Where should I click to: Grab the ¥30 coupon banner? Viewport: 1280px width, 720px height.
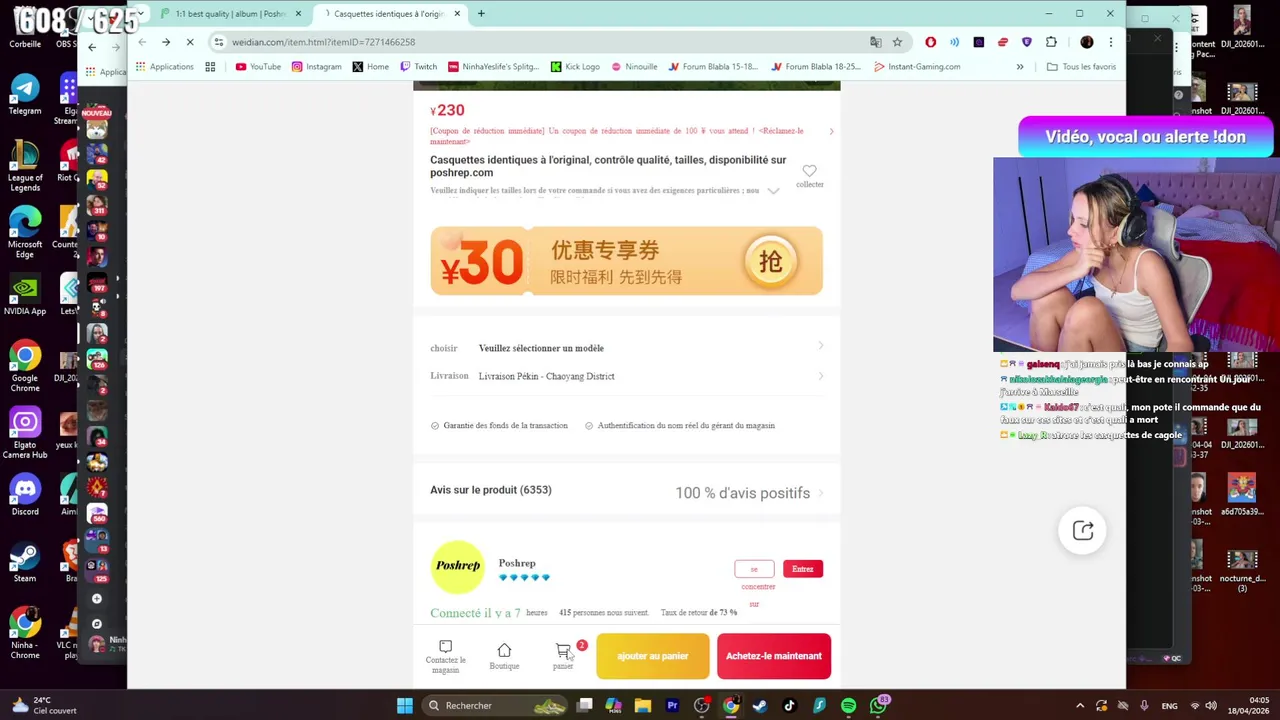click(627, 261)
